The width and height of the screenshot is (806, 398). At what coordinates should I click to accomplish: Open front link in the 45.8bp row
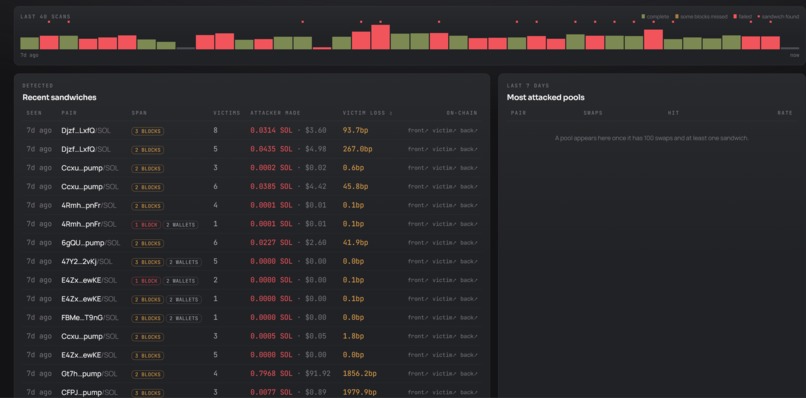point(417,187)
